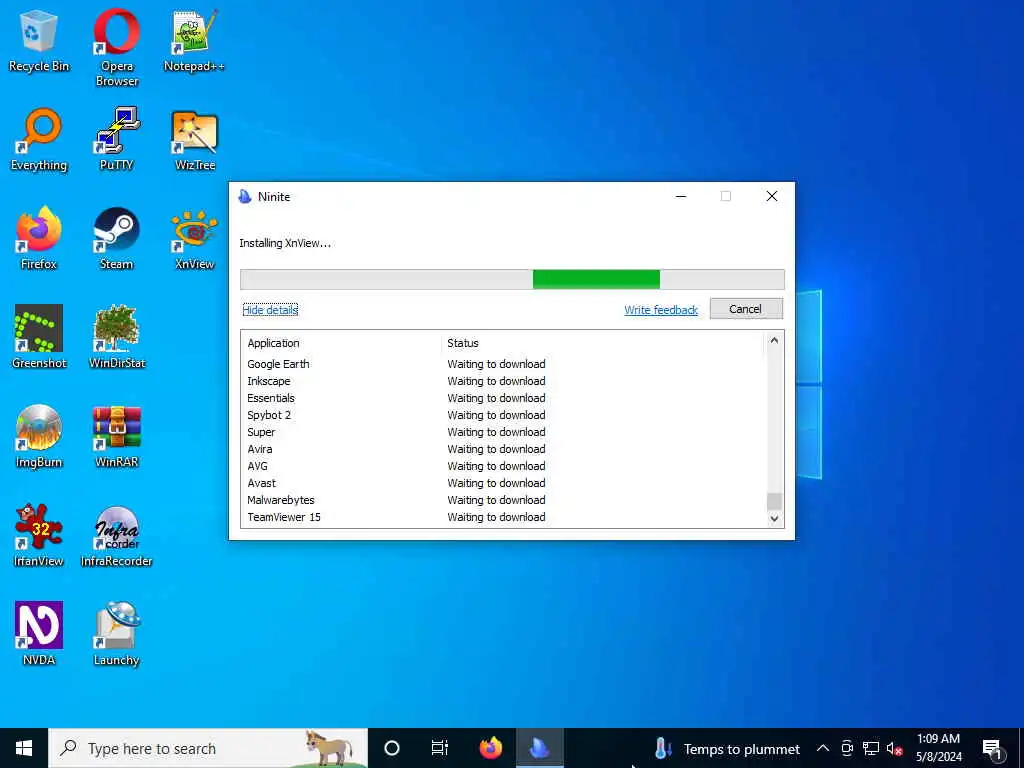Screen dimensions: 1024x768
Task: Open the network tray icon
Action: [871, 748]
